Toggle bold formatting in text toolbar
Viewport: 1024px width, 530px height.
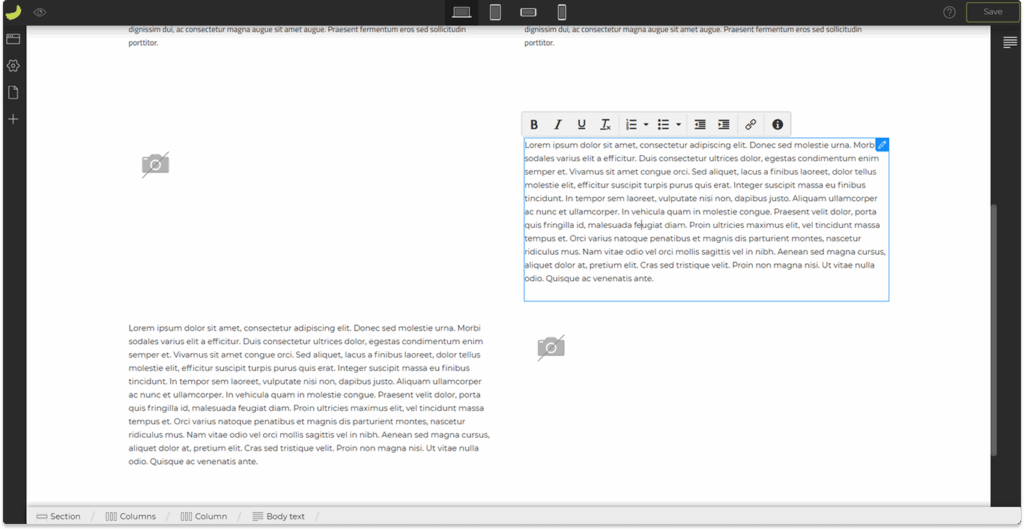pyautogui.click(x=534, y=125)
